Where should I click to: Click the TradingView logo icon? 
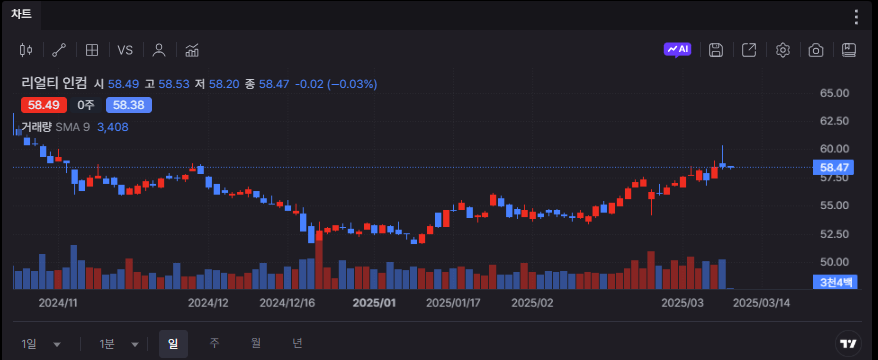tap(849, 344)
